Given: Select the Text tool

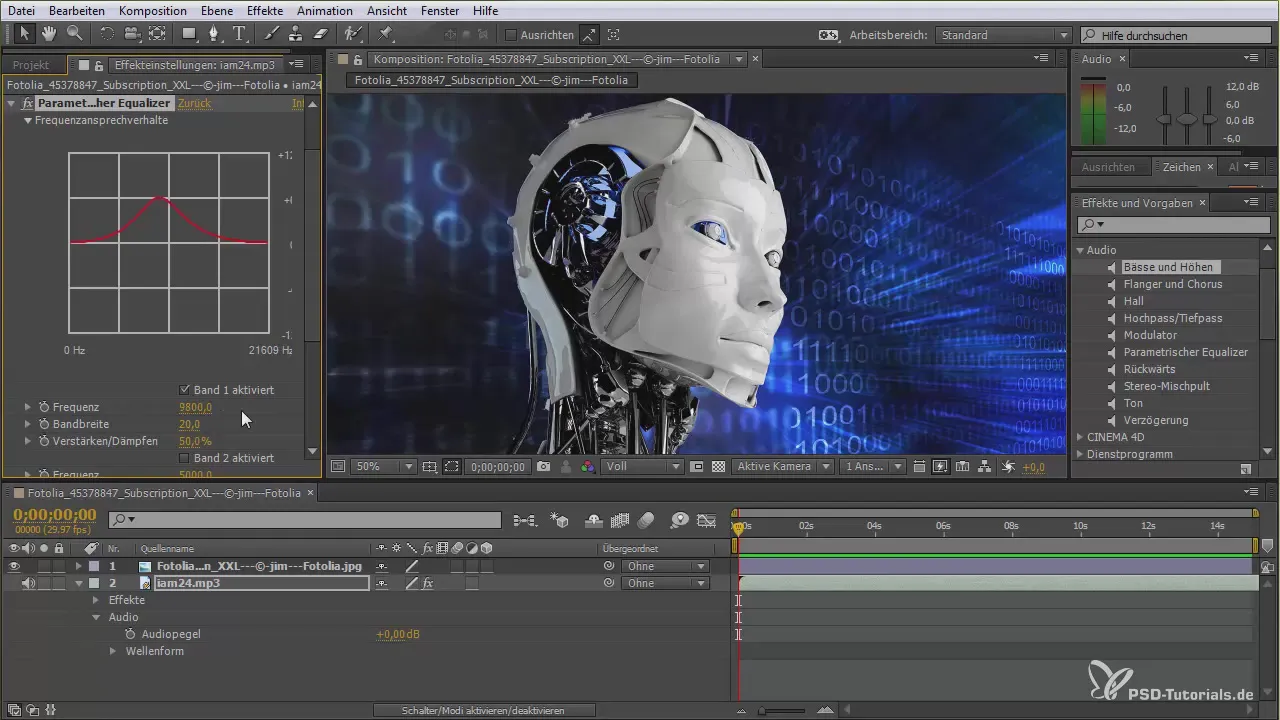Looking at the screenshot, I should [x=240, y=34].
